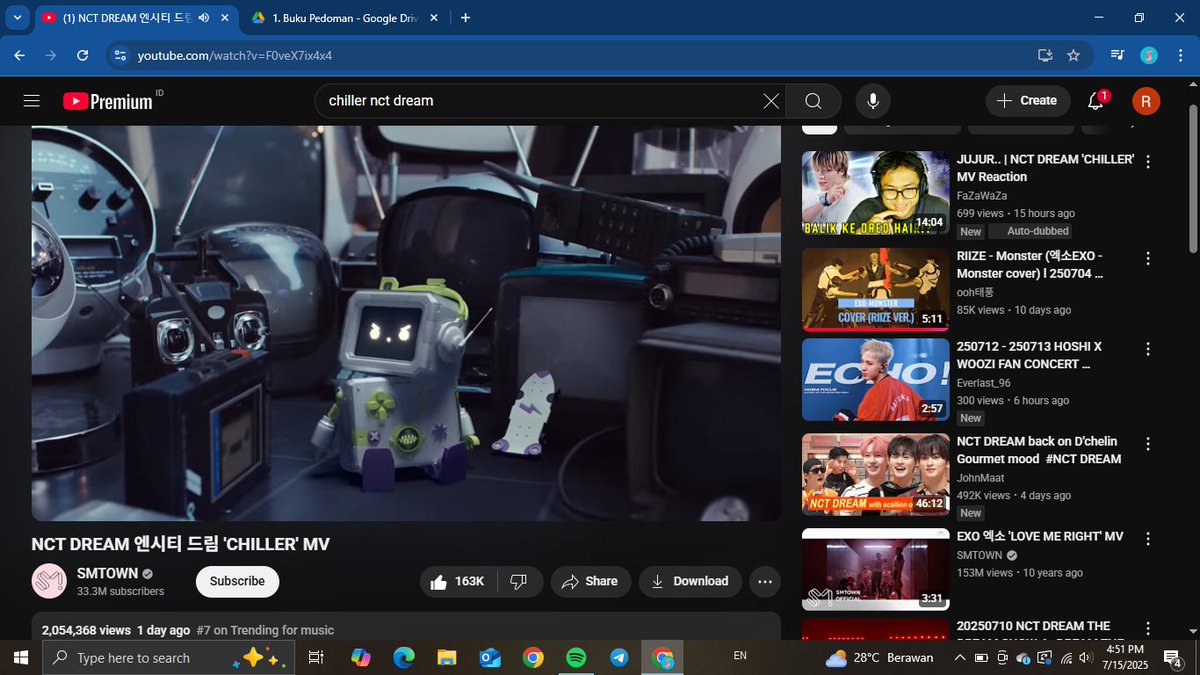Click the magnifier search button

point(813,100)
